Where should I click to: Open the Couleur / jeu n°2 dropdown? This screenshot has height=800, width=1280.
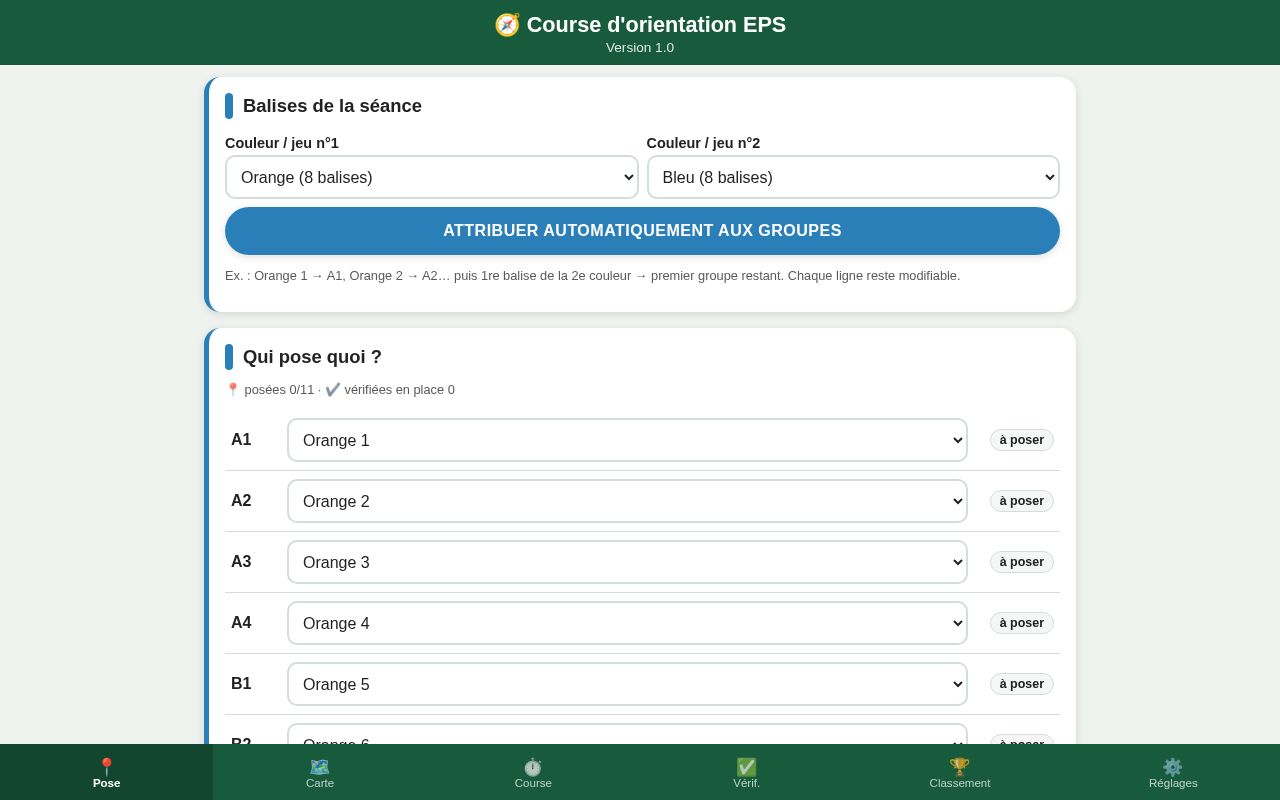[853, 177]
